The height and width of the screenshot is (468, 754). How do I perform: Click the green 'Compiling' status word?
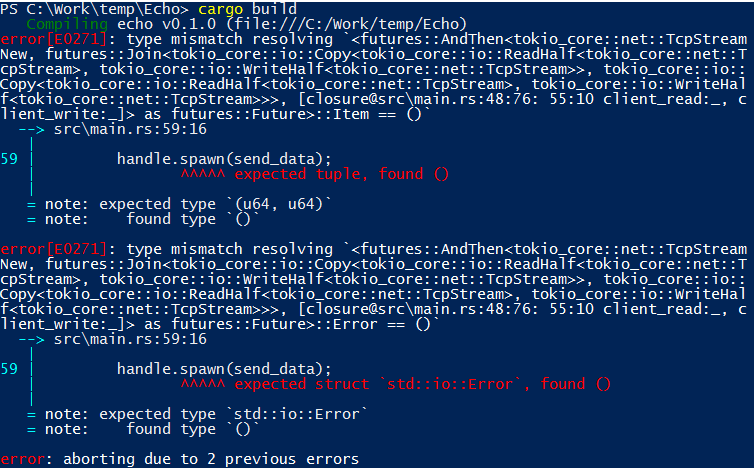67,24
